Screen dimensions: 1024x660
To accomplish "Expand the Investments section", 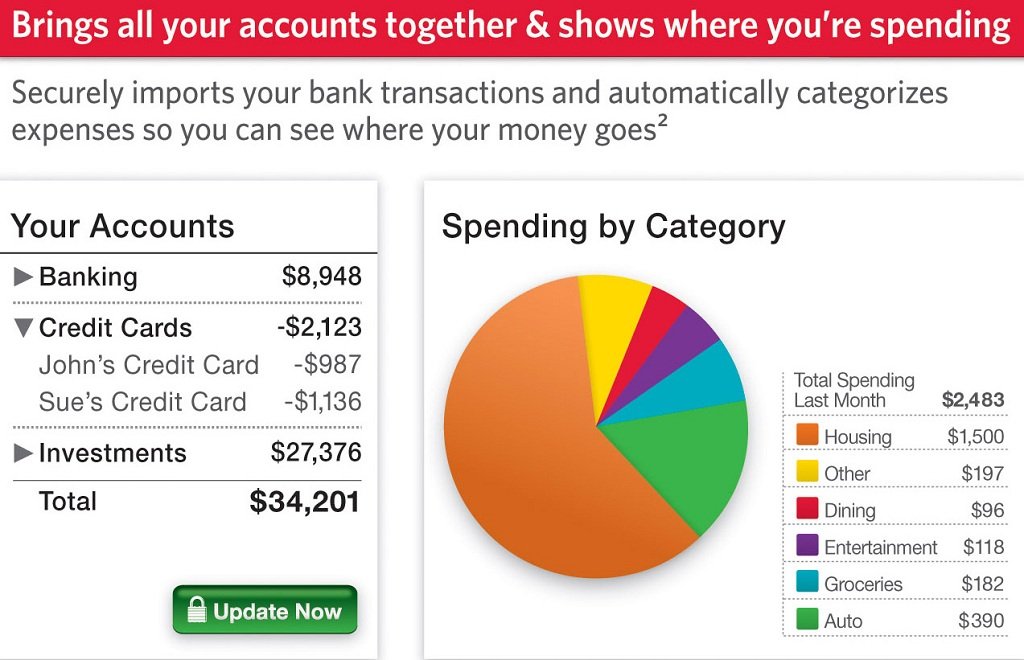I will [23, 453].
